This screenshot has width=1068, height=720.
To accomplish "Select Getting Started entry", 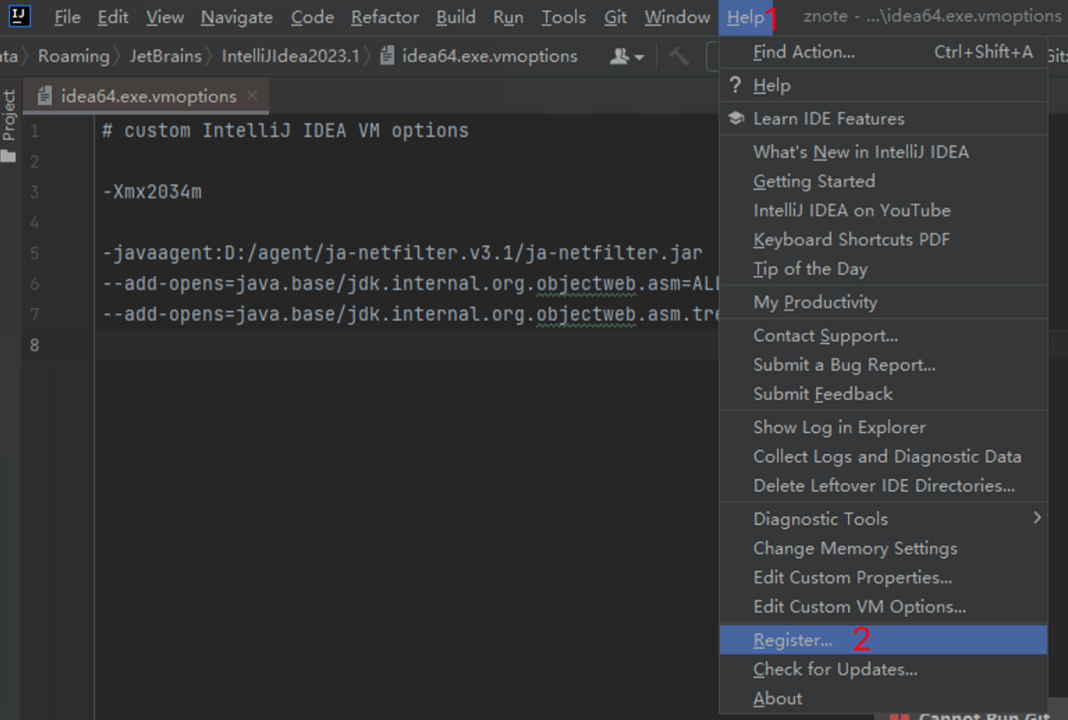I will click(883, 181).
